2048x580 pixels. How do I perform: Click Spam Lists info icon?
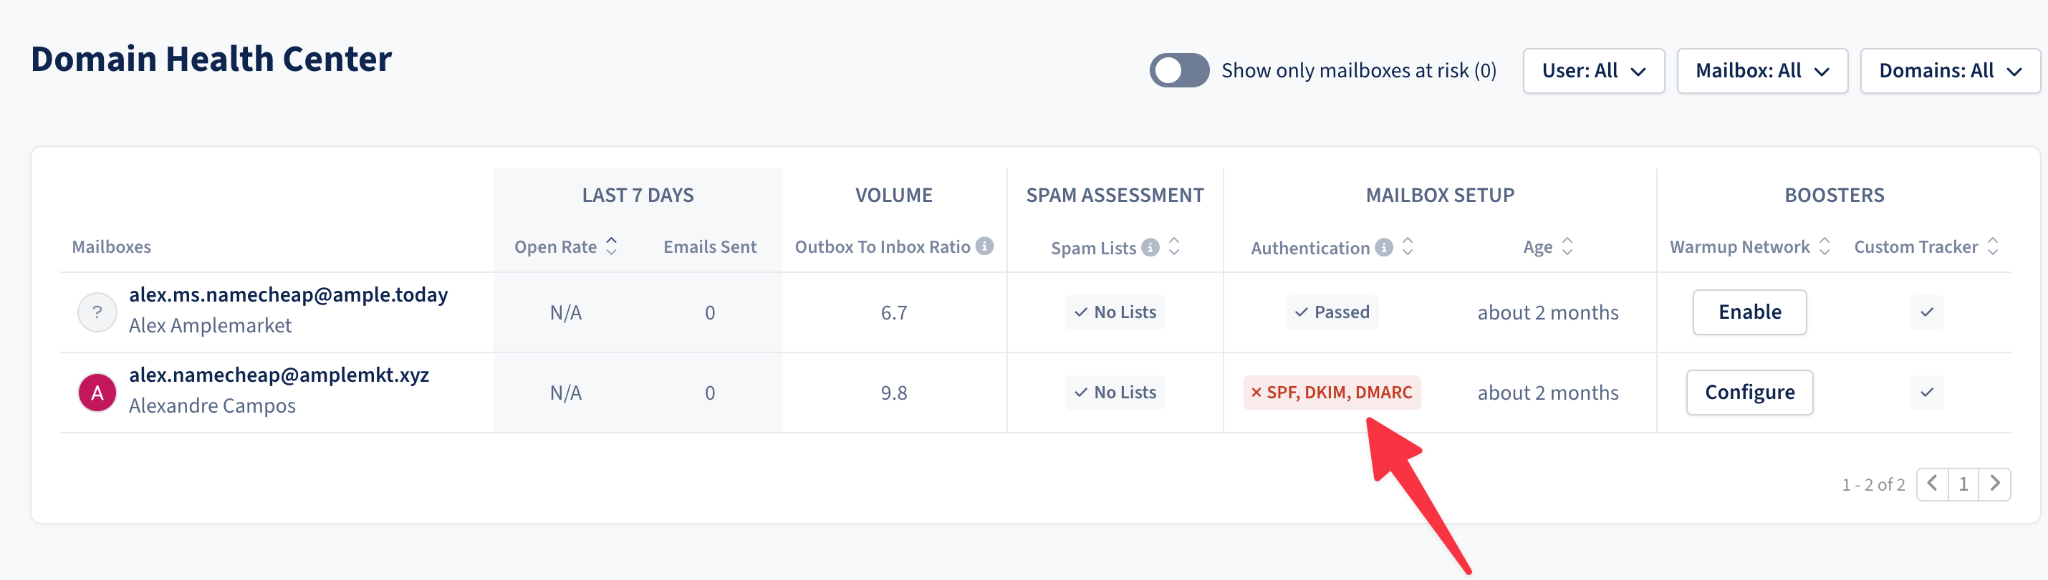(1151, 247)
